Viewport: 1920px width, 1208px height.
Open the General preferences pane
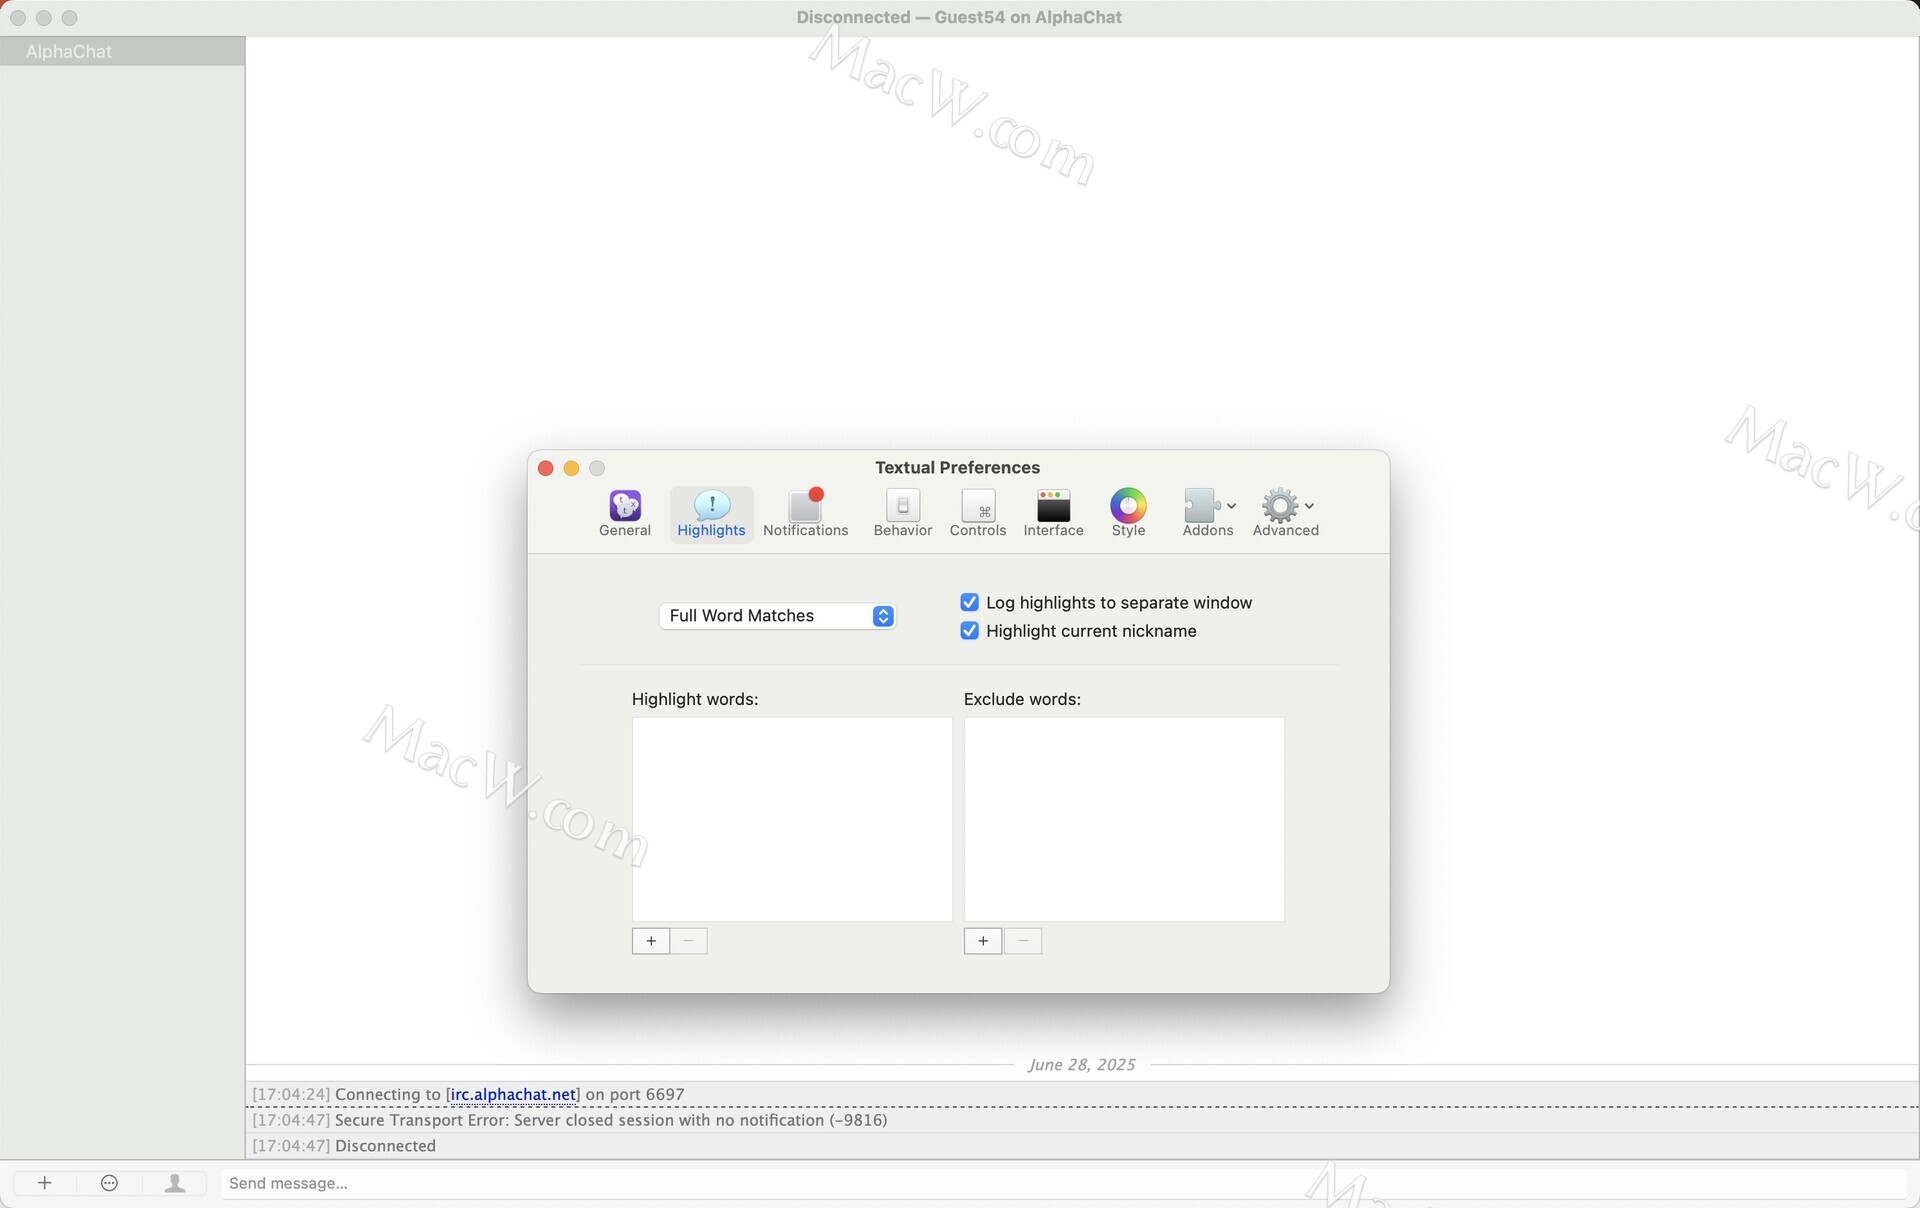tap(625, 514)
